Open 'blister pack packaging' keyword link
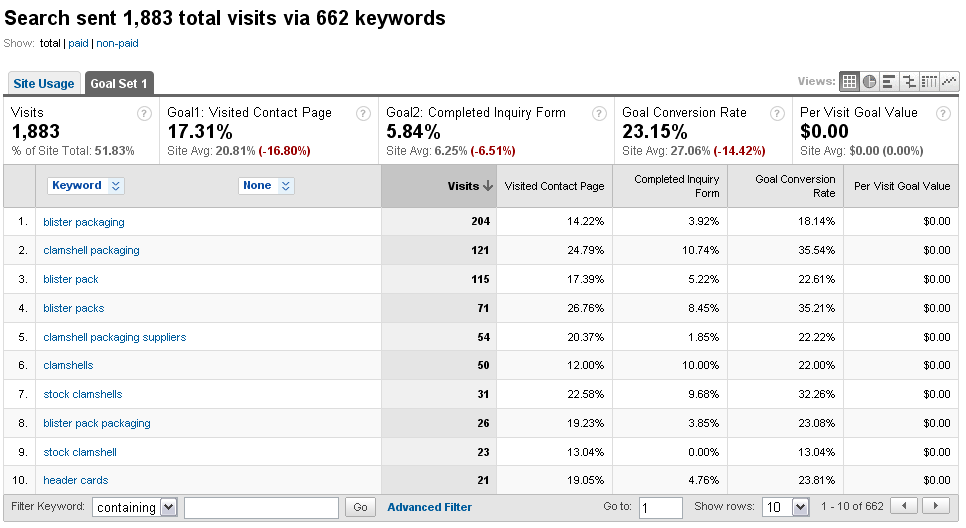The width and height of the screenshot is (966, 528). (x=97, y=423)
